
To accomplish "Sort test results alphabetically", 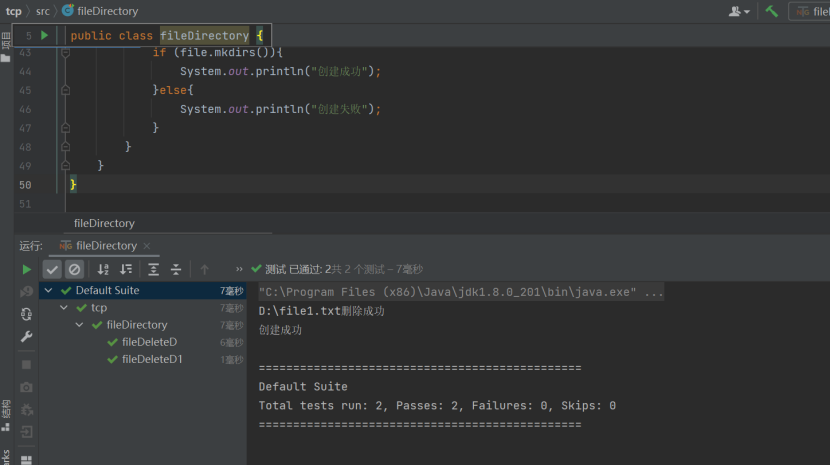I will 103,269.
